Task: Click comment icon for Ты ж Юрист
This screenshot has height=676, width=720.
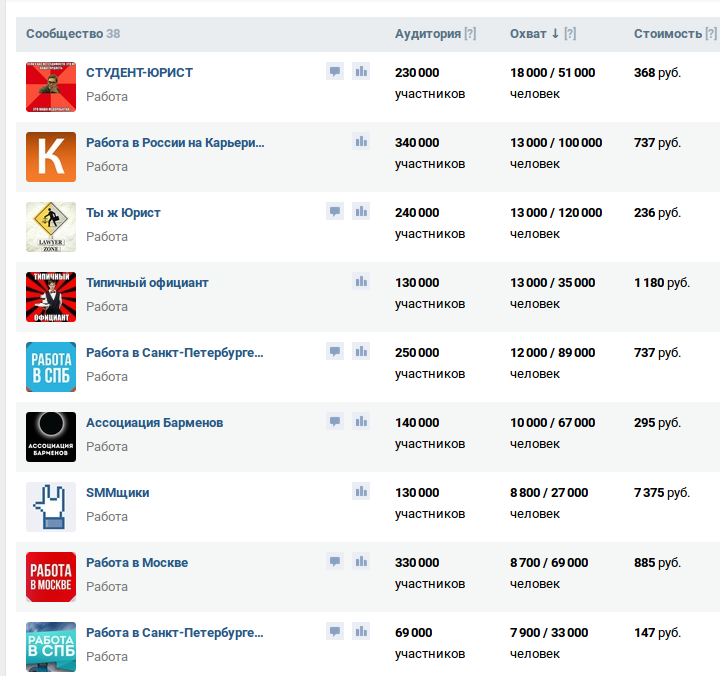Action: pyautogui.click(x=335, y=211)
